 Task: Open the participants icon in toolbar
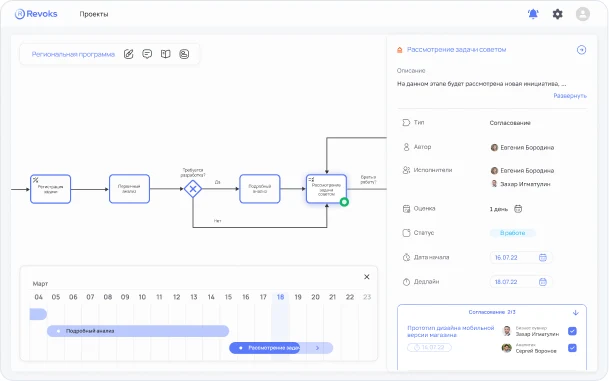(184, 54)
